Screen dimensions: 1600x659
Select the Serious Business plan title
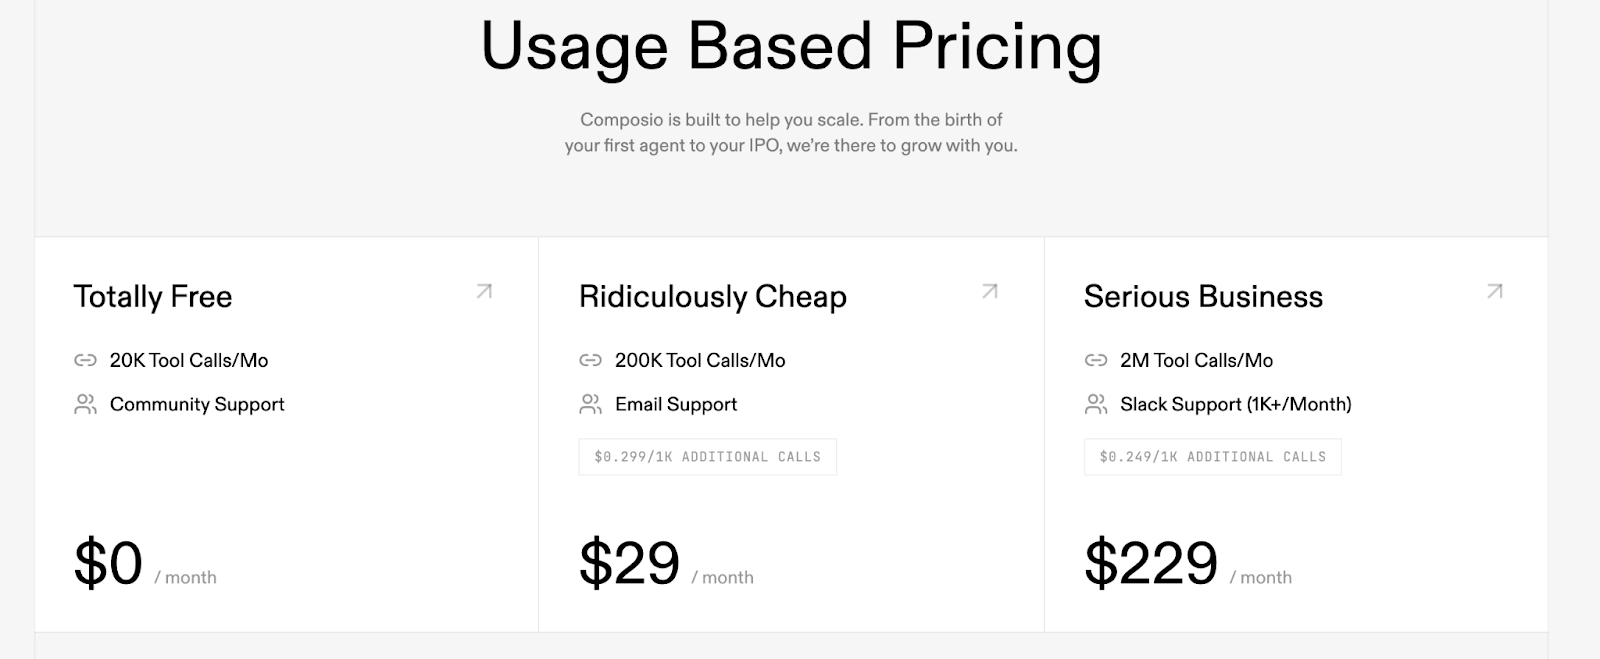coord(1203,297)
